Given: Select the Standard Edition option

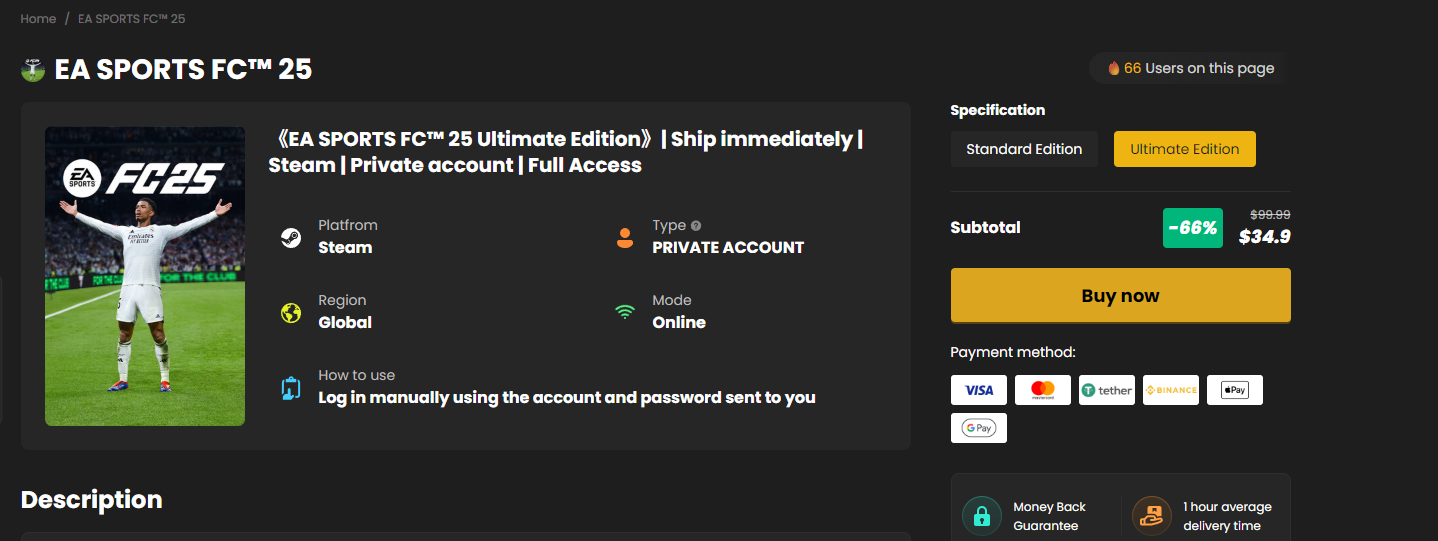Looking at the screenshot, I should [x=1024, y=149].
